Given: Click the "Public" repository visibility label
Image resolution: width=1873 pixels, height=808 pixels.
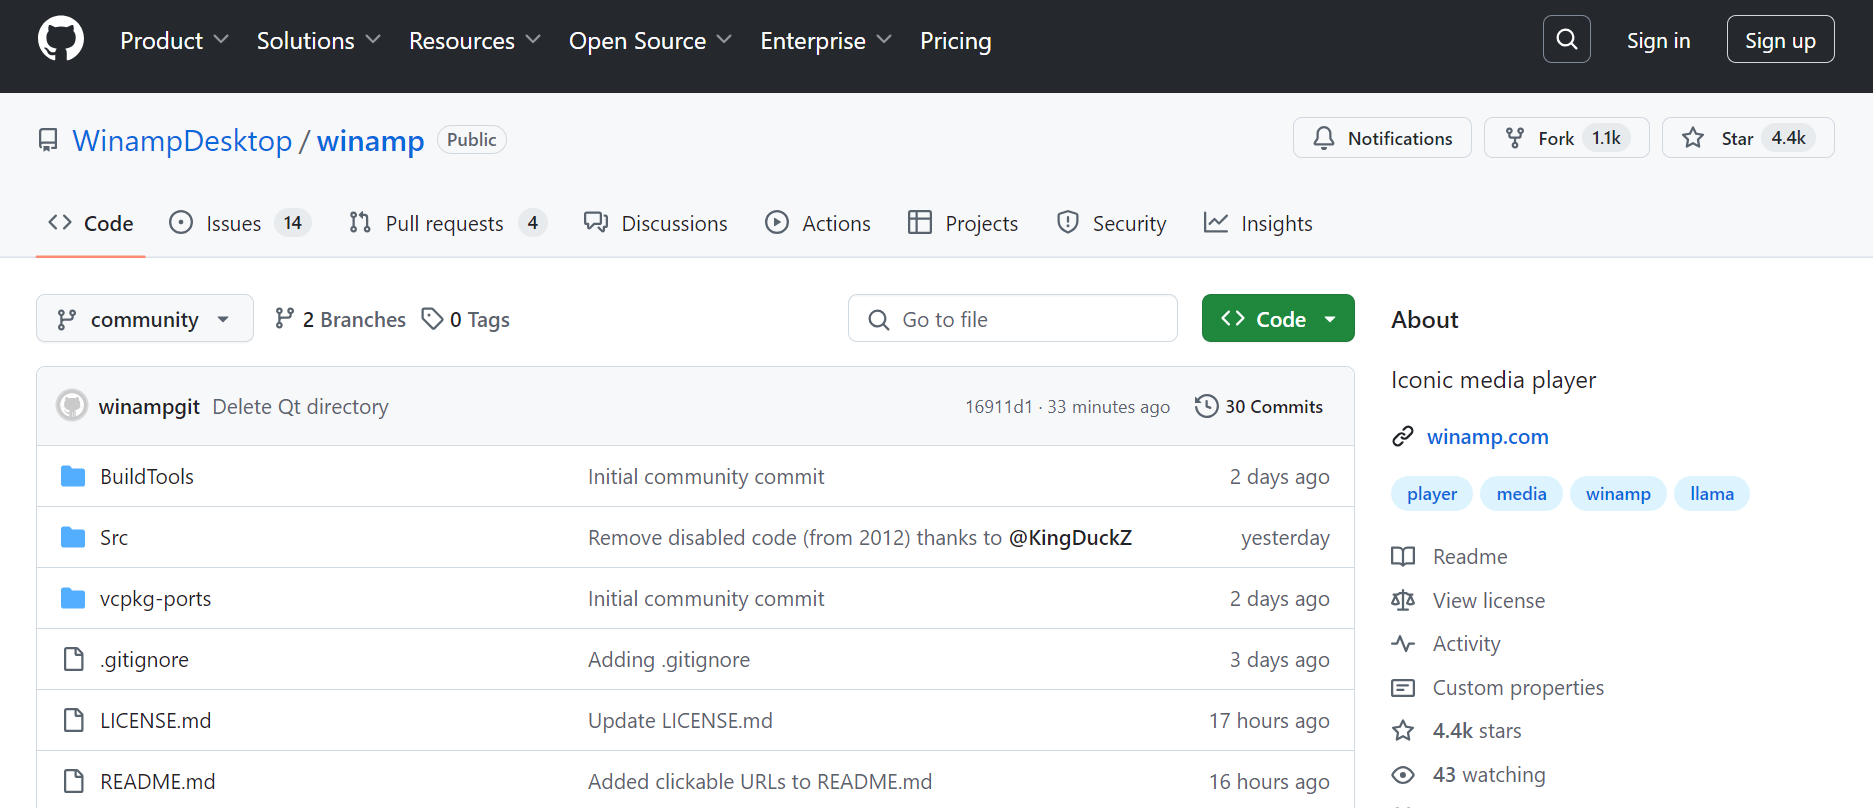Looking at the screenshot, I should 472,139.
